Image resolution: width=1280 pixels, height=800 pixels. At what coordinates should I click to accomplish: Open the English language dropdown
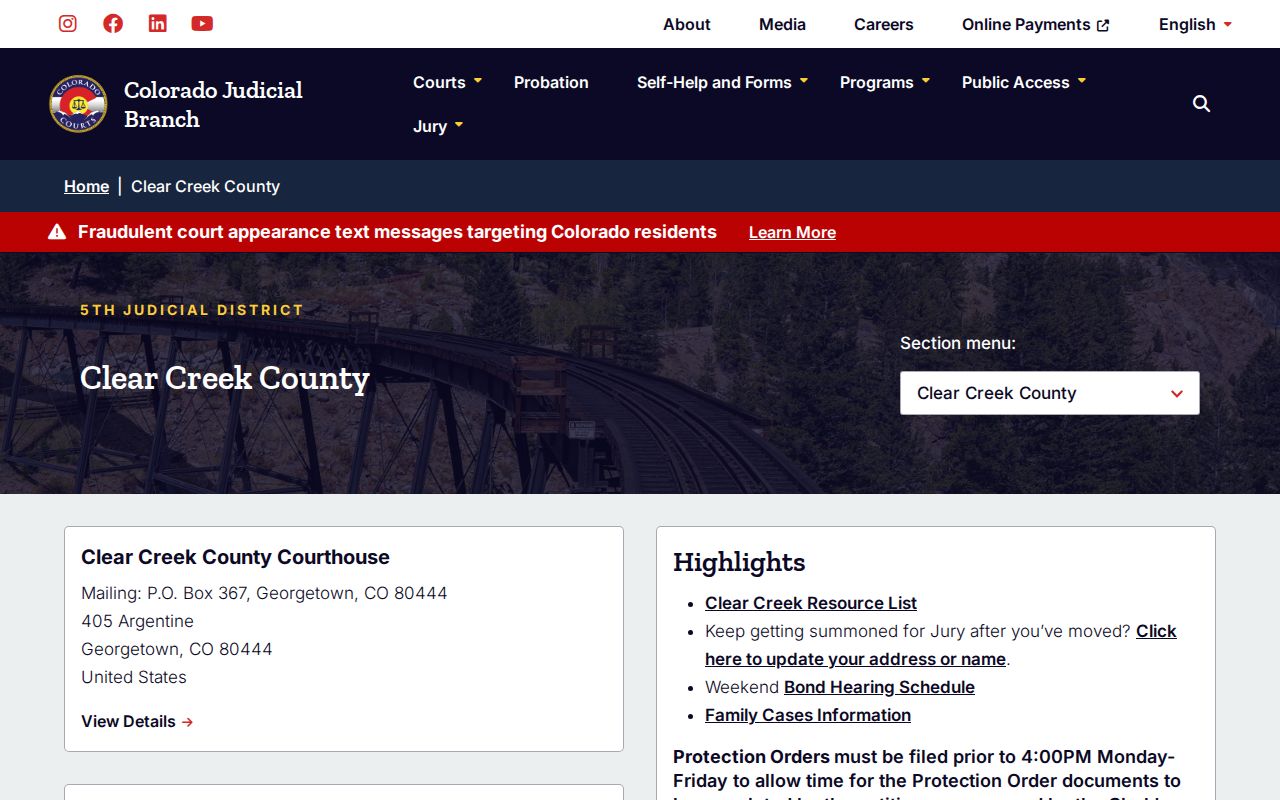click(1195, 24)
